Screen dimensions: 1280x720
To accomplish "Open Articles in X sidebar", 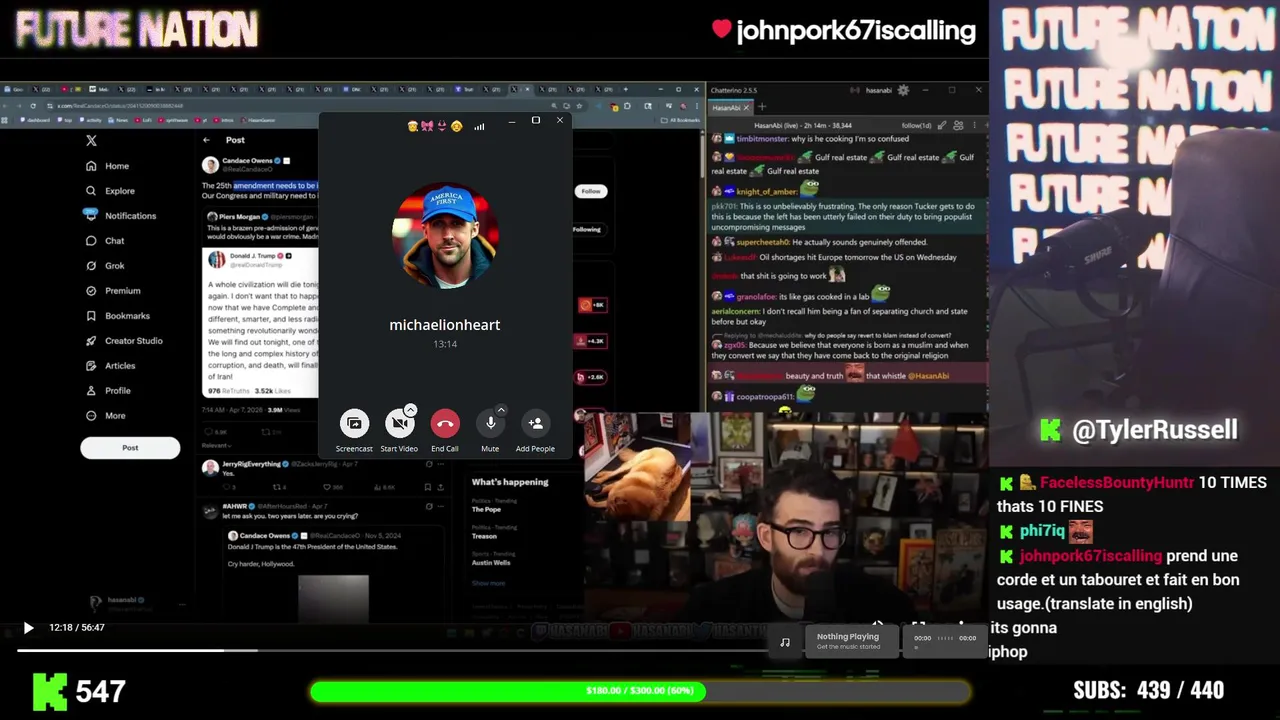I will 111,366.
